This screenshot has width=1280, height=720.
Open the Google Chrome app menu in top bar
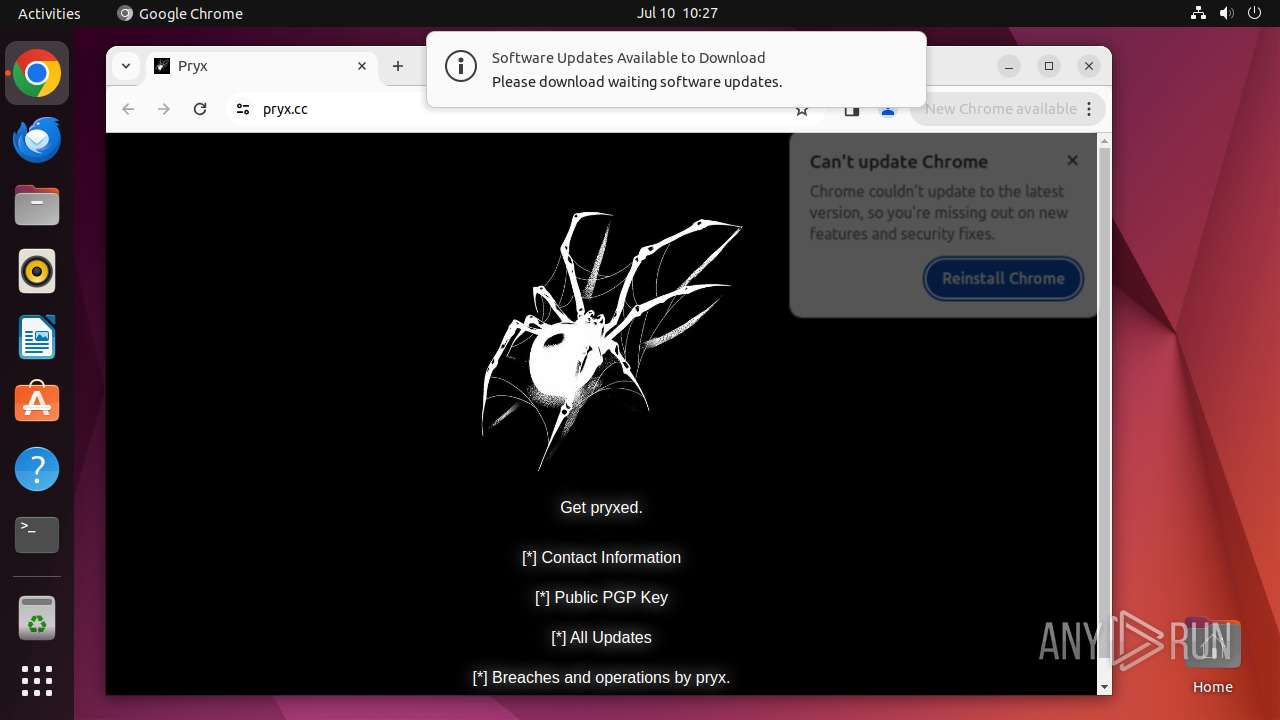coord(180,13)
